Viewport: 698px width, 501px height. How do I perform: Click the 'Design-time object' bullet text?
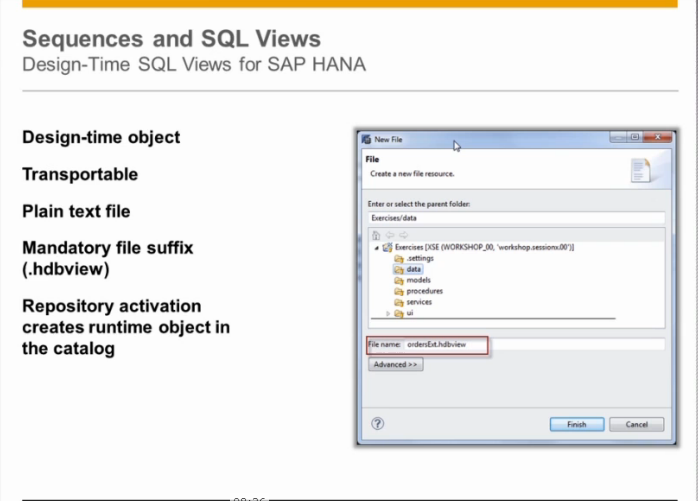point(101,137)
